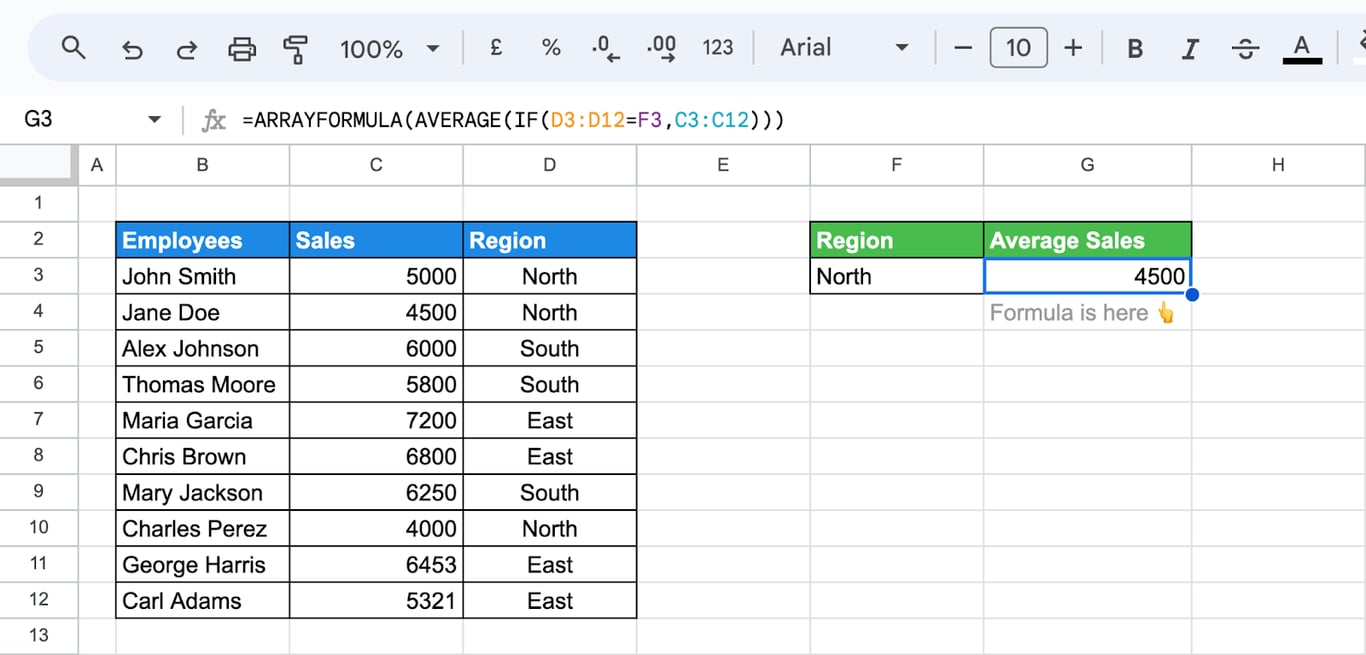The height and width of the screenshot is (655, 1366).
Task: Select column H header
Action: (x=1278, y=165)
